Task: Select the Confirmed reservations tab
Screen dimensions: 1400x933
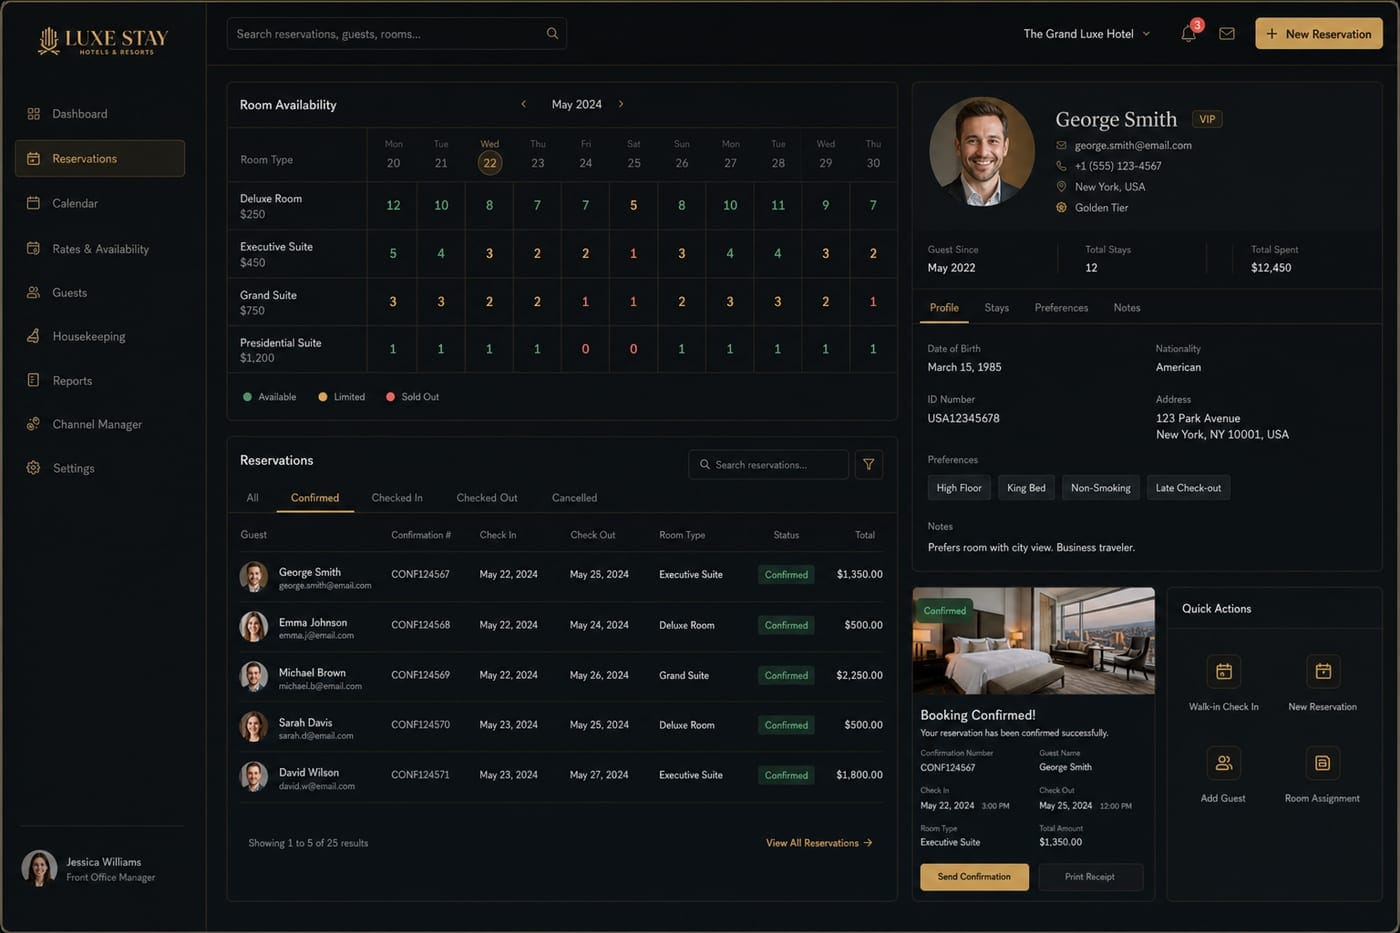Action: coord(315,498)
